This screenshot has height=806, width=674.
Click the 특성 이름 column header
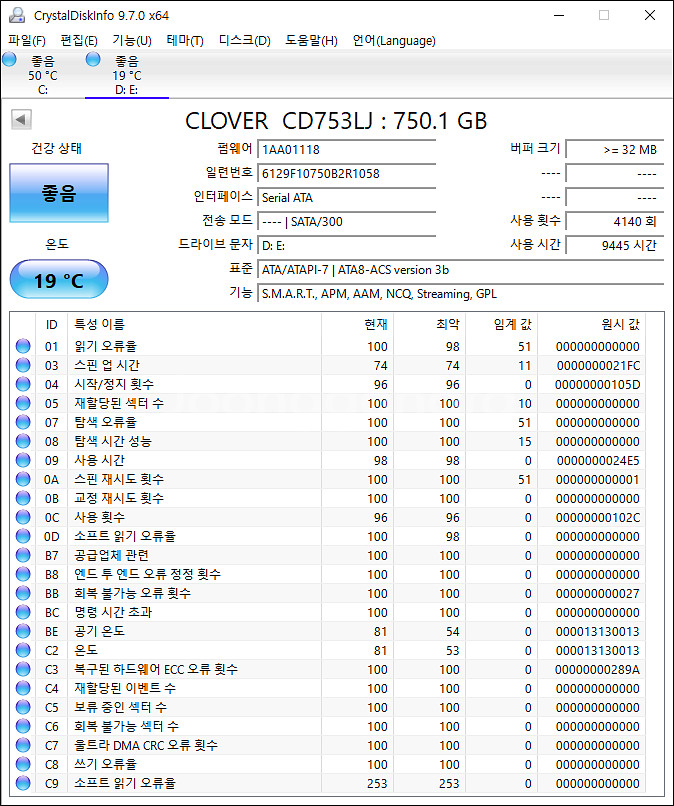[194, 324]
